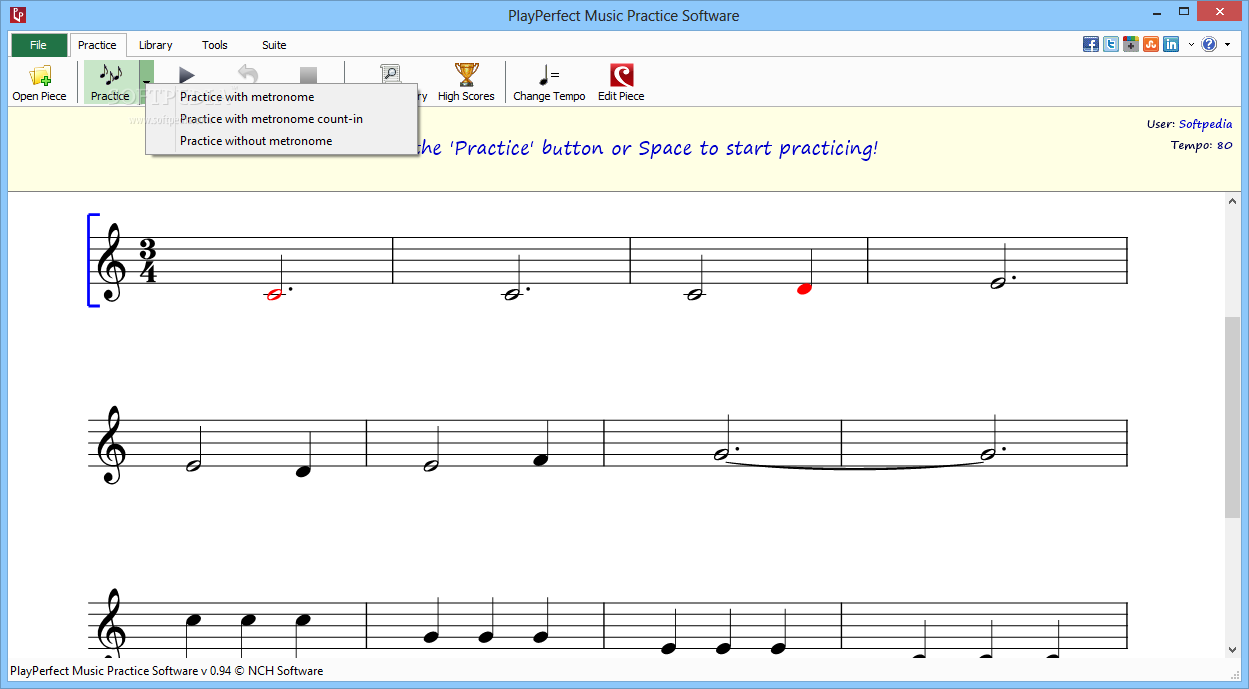The height and width of the screenshot is (689, 1249).
Task: Click the Softpedia user name
Action: tap(1206, 125)
